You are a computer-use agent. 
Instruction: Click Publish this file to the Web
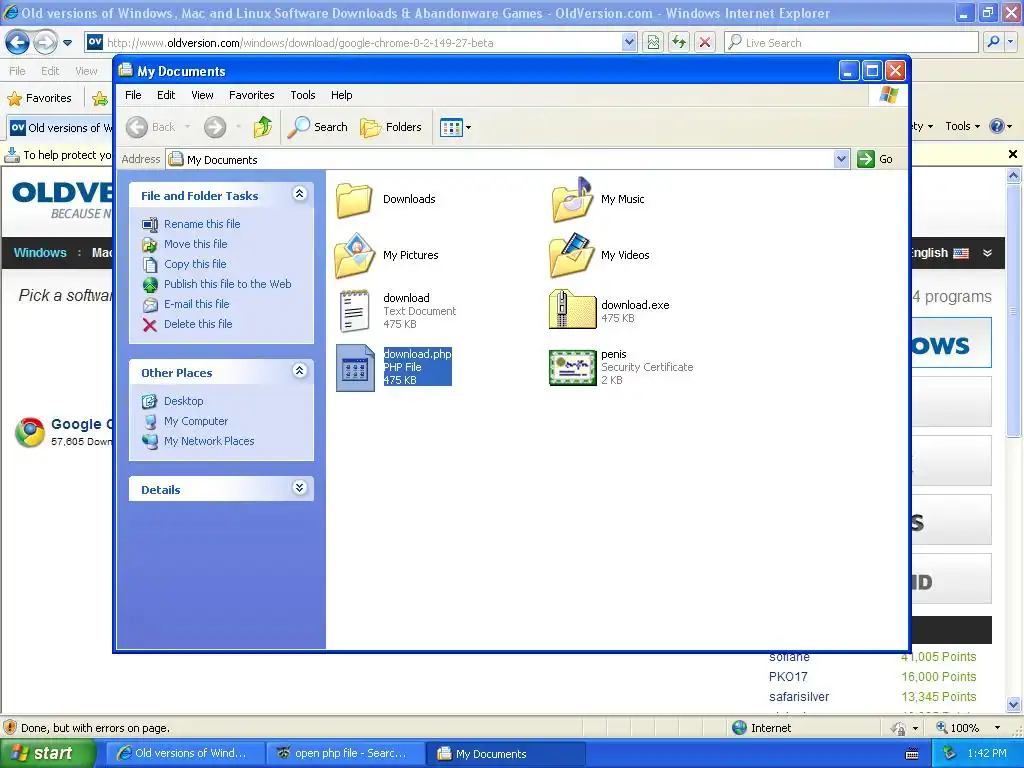tap(227, 284)
